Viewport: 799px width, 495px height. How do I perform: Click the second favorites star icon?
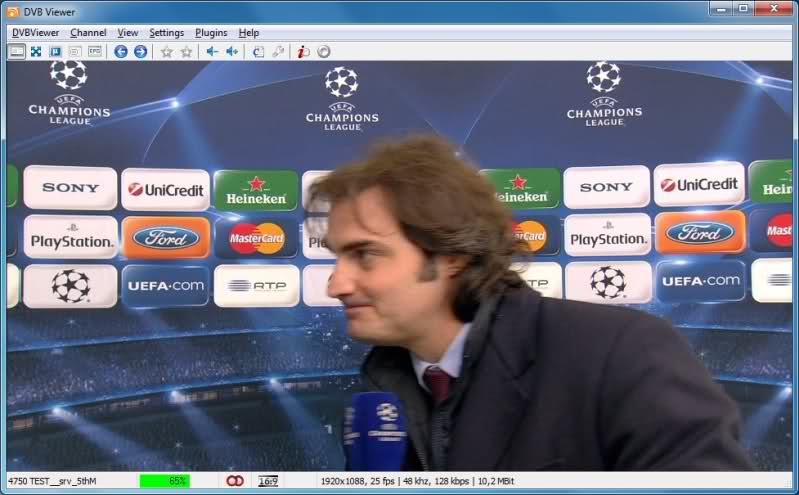[187, 51]
